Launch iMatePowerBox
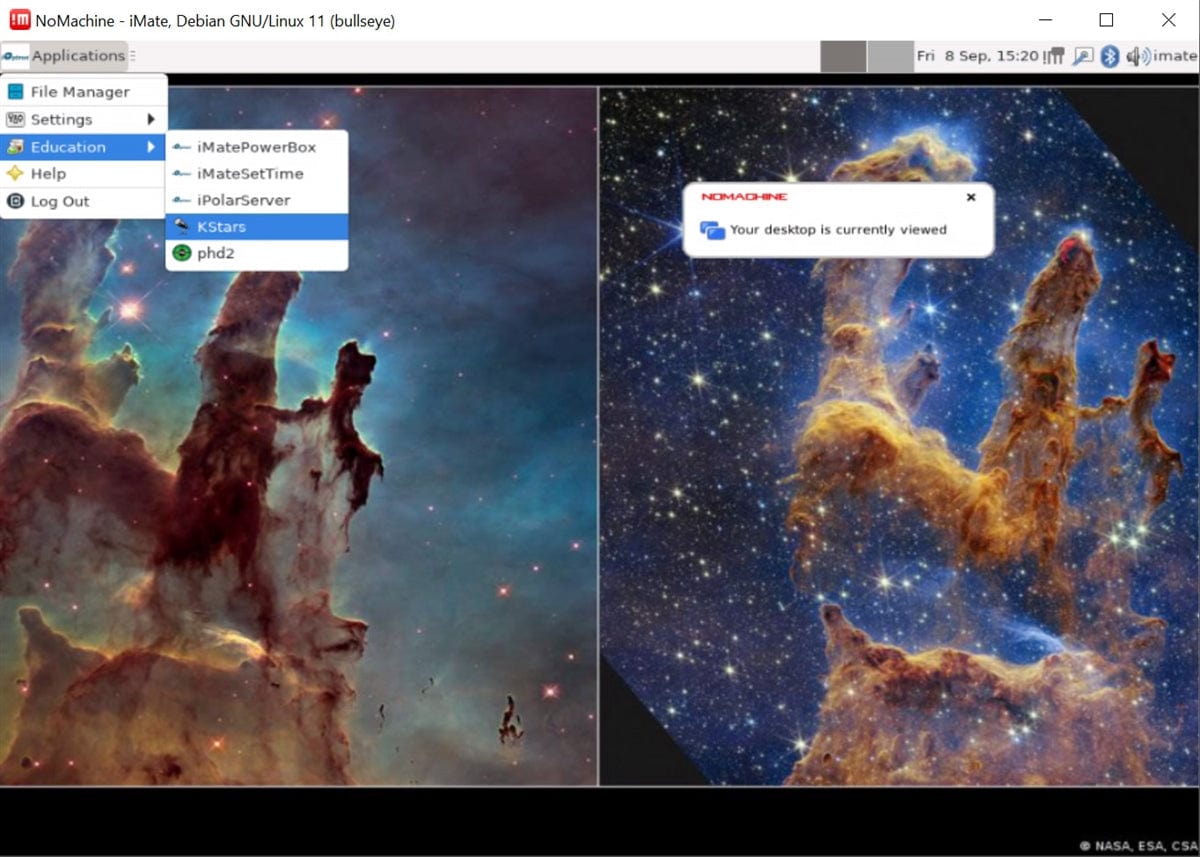The image size is (1200, 857). tap(256, 147)
